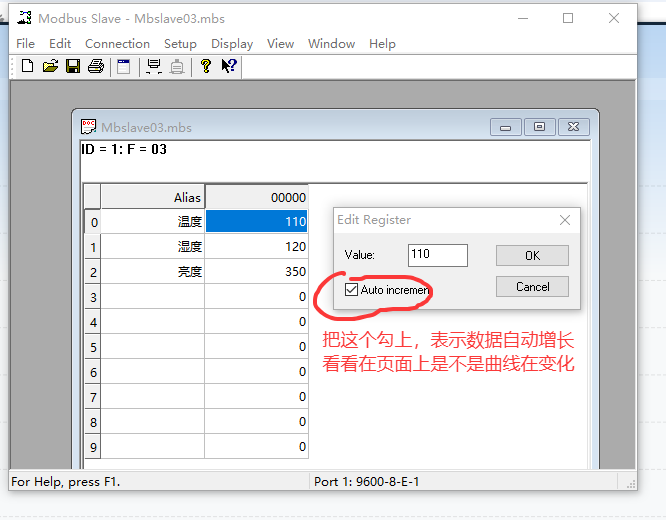
Task: Click the Connect toolbar icon
Action: pos(154,66)
